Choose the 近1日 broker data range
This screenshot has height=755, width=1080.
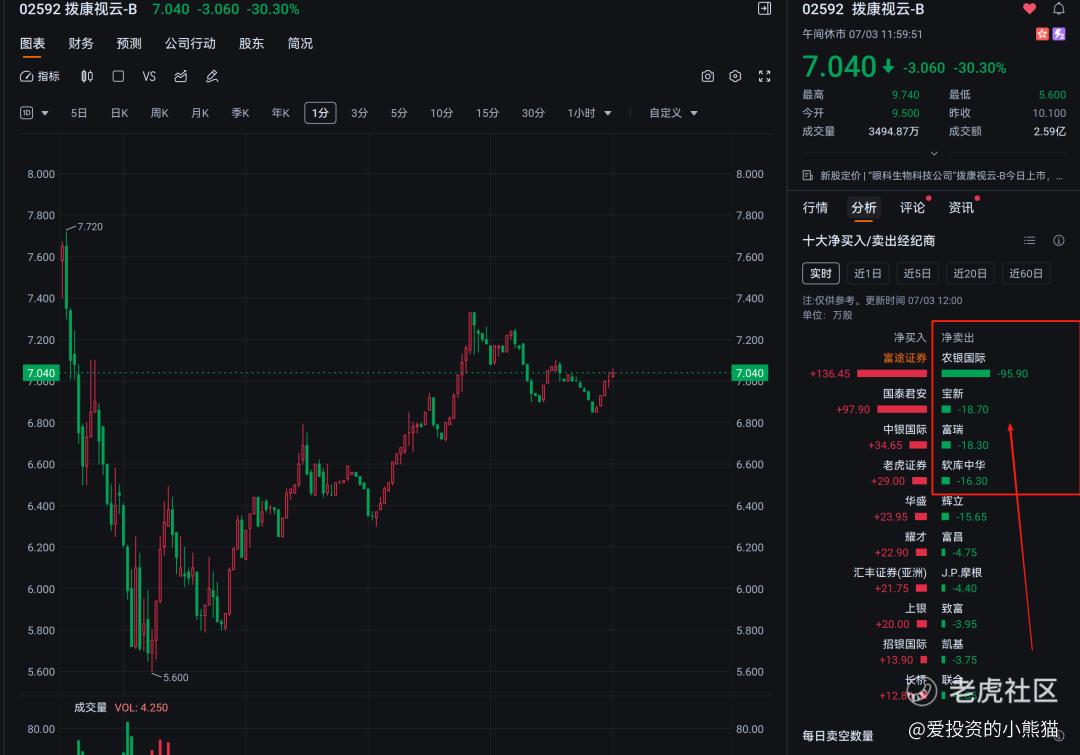[868, 273]
